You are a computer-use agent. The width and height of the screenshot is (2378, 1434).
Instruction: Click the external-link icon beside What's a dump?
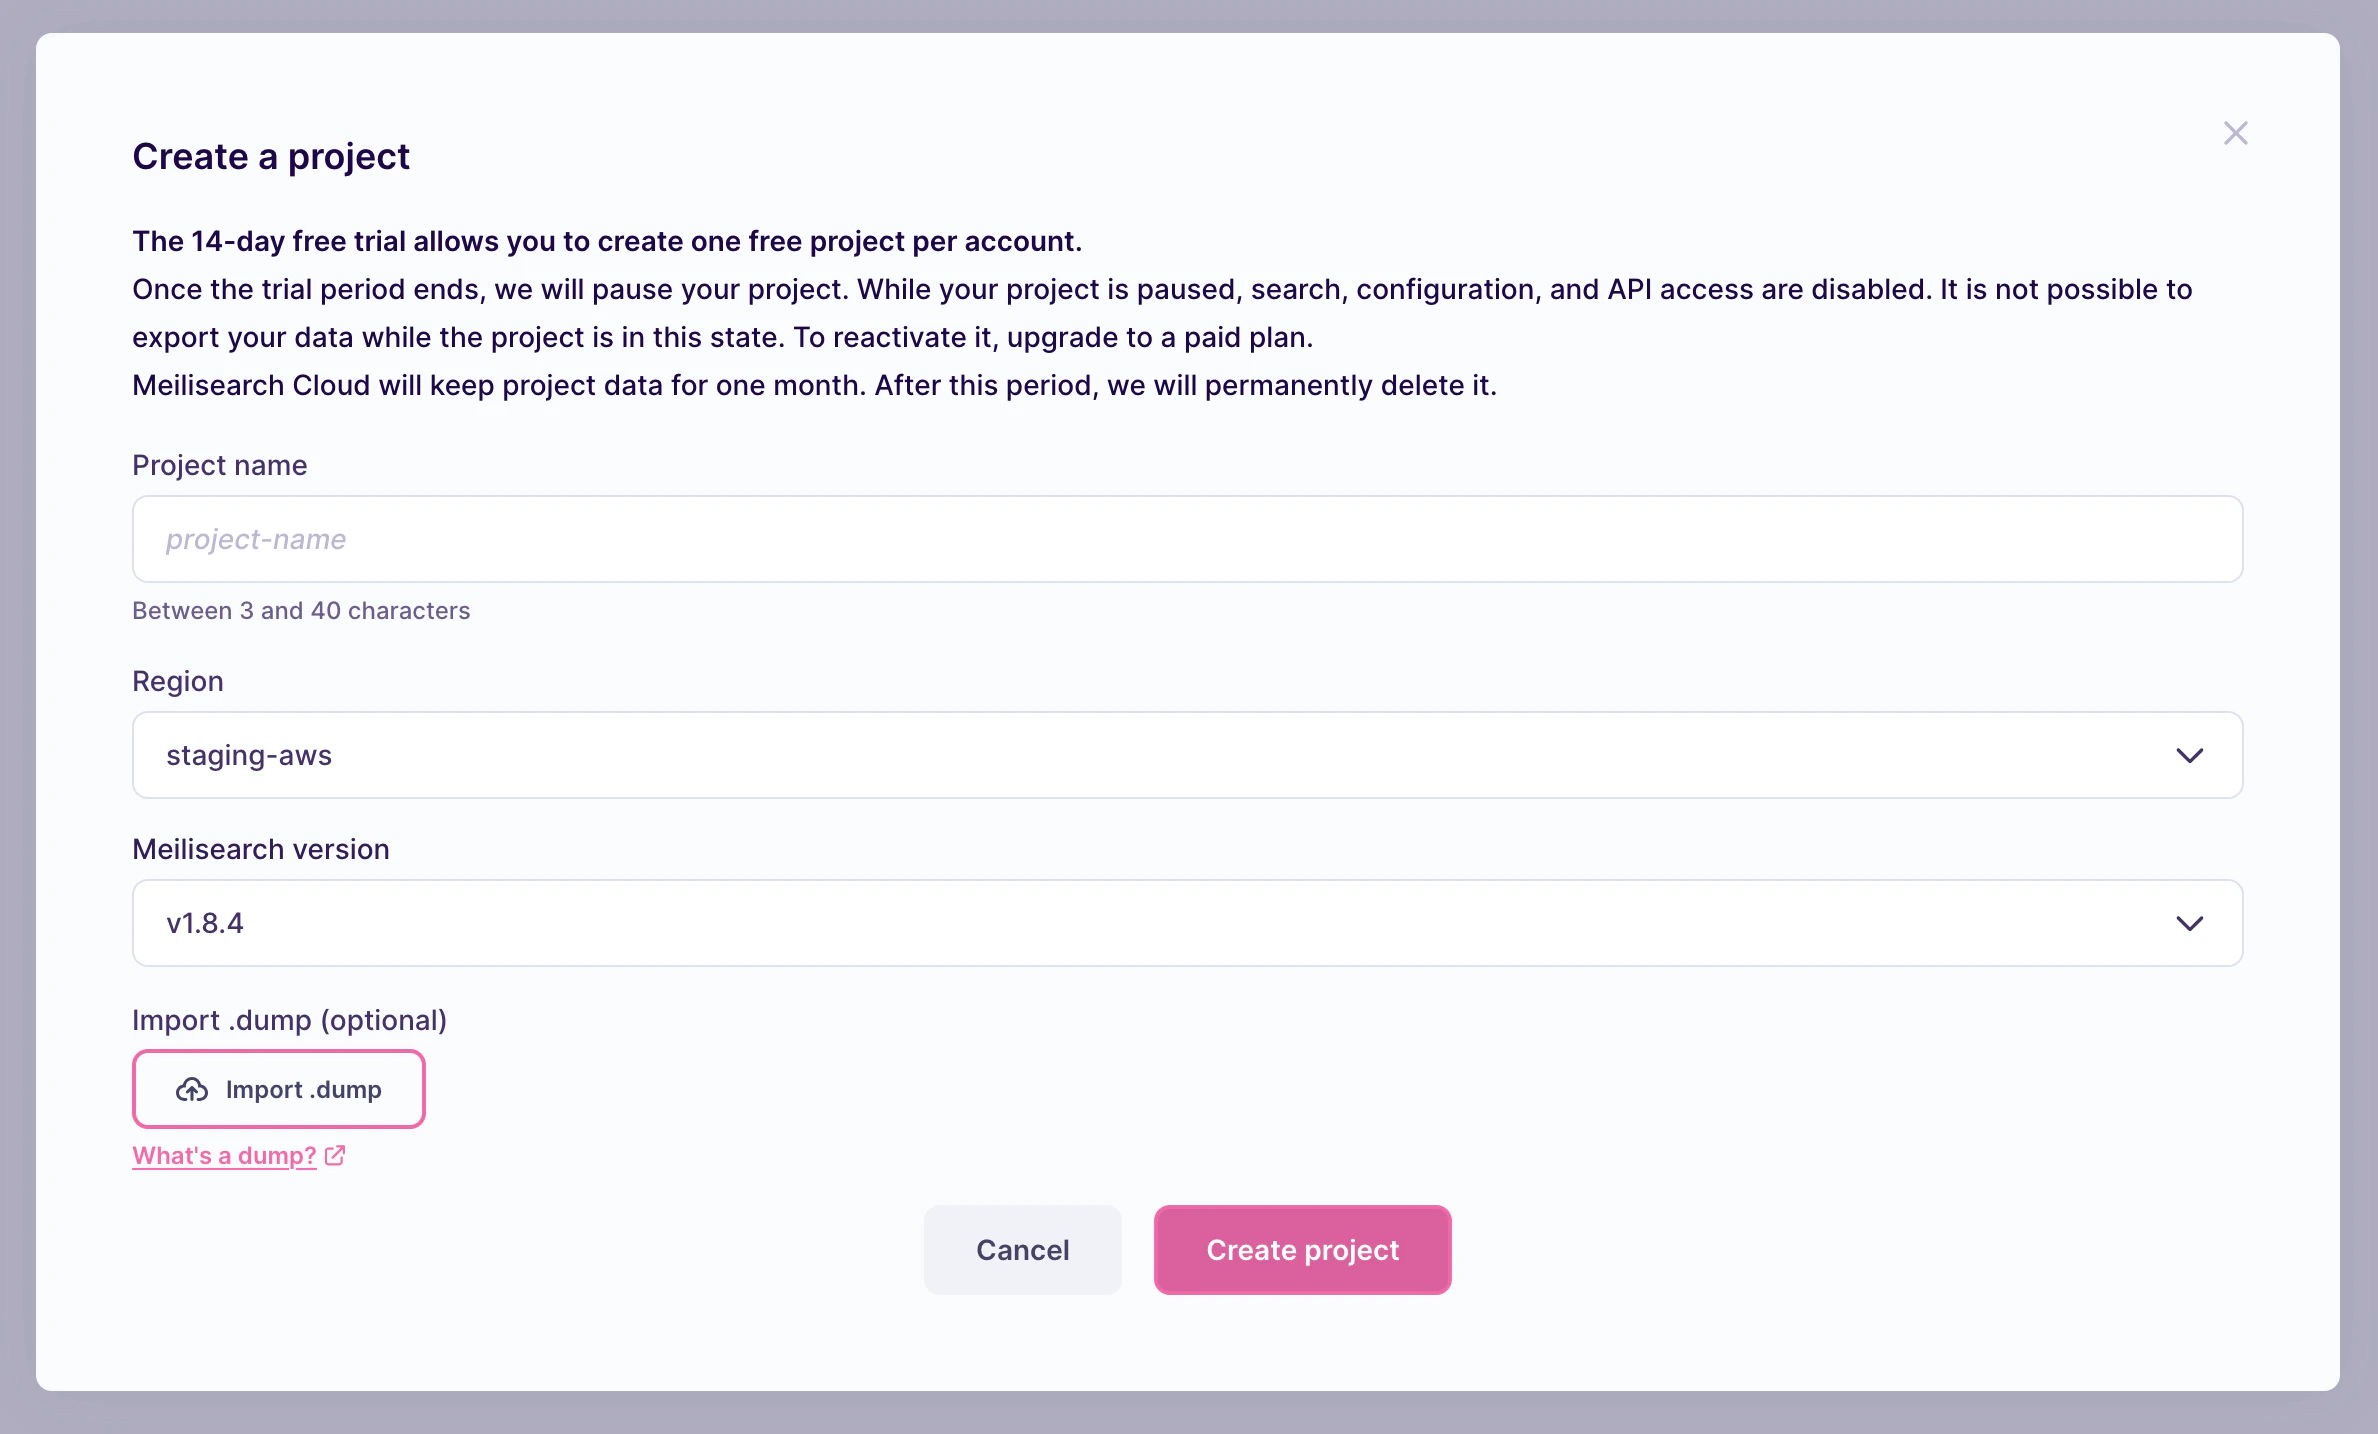point(333,1155)
